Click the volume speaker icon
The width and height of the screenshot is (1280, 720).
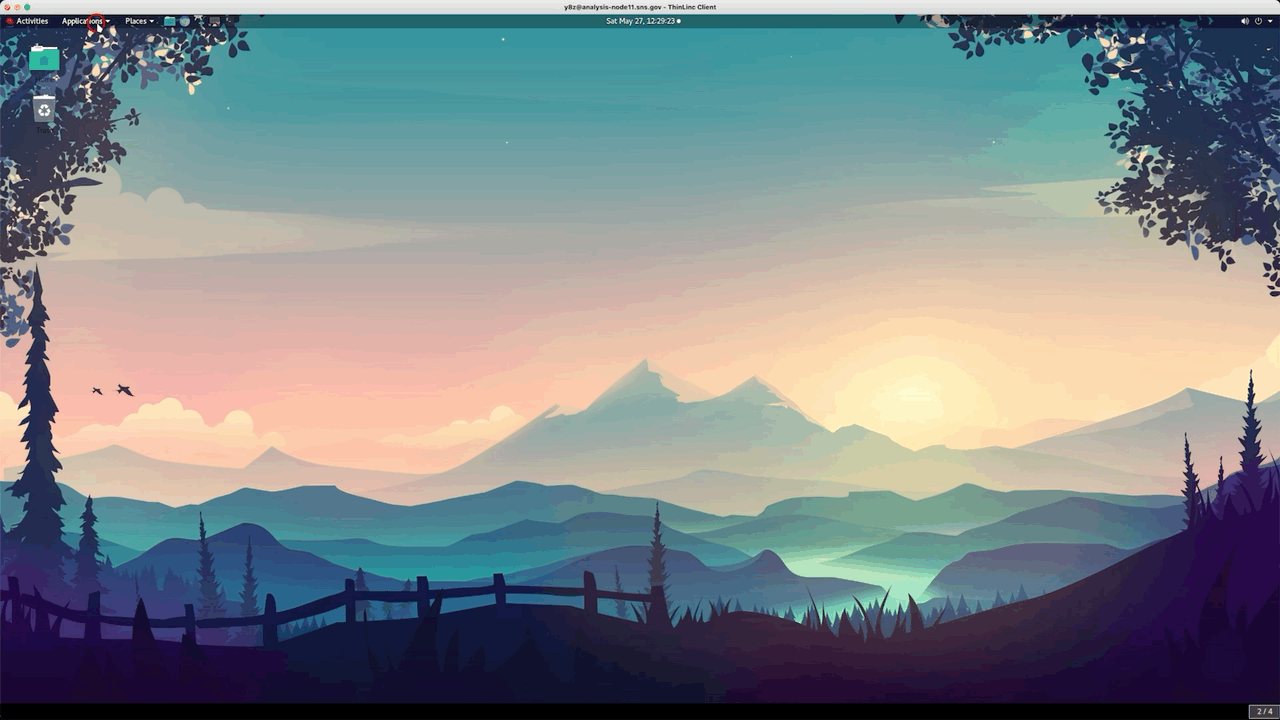(1245, 21)
